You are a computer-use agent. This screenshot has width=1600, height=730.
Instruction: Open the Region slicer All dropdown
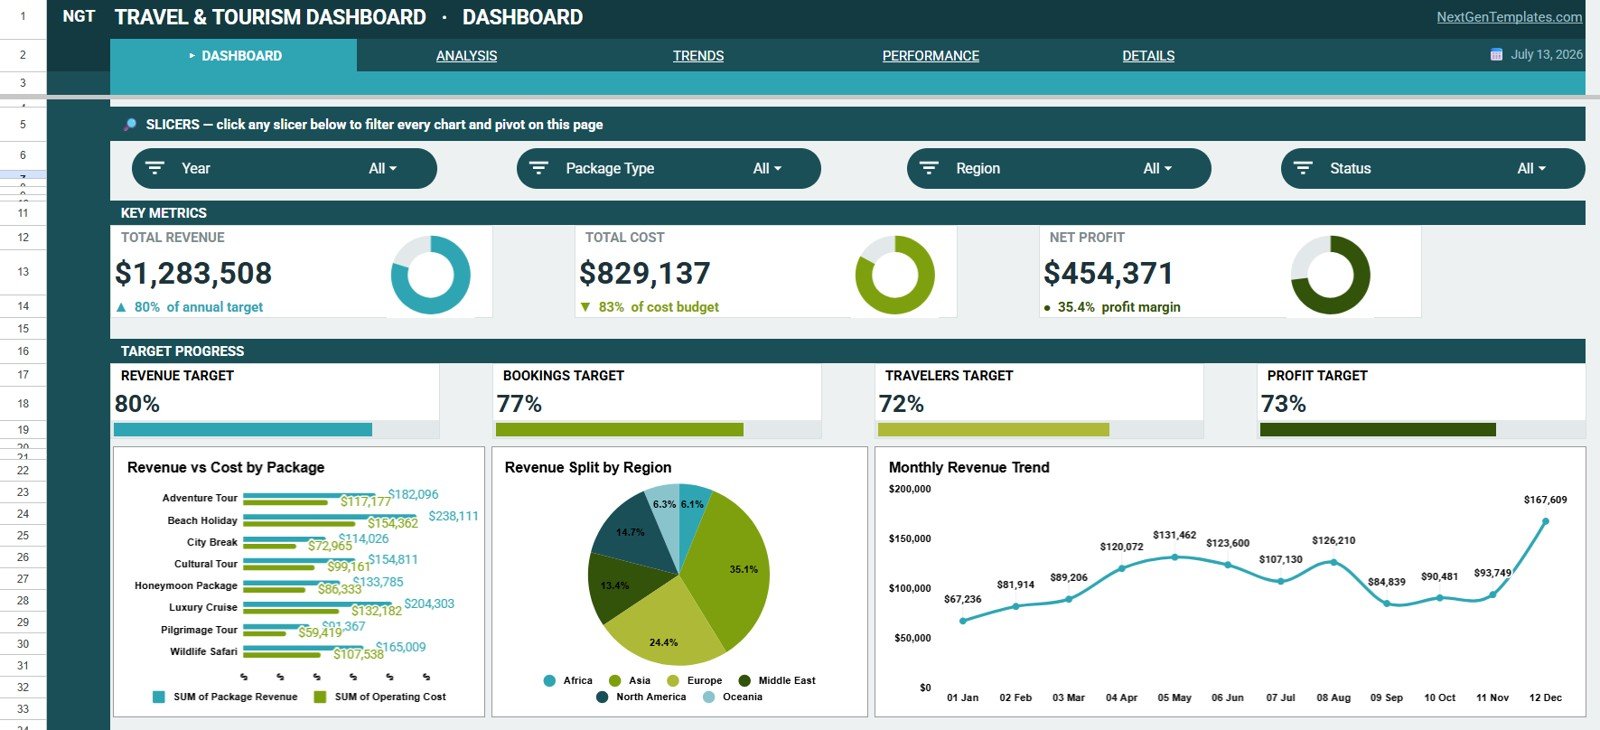(x=1157, y=168)
